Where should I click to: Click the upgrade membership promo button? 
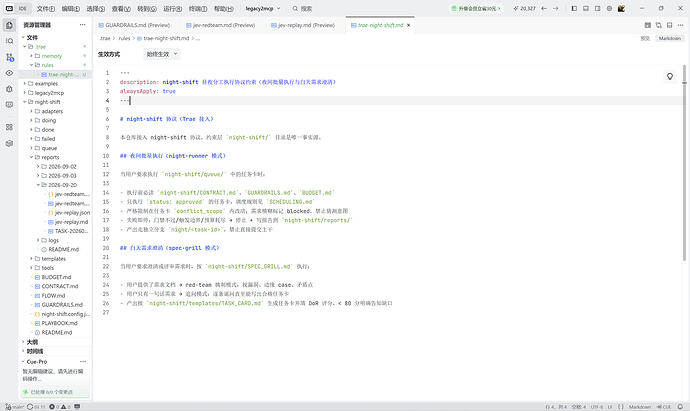click(476, 8)
